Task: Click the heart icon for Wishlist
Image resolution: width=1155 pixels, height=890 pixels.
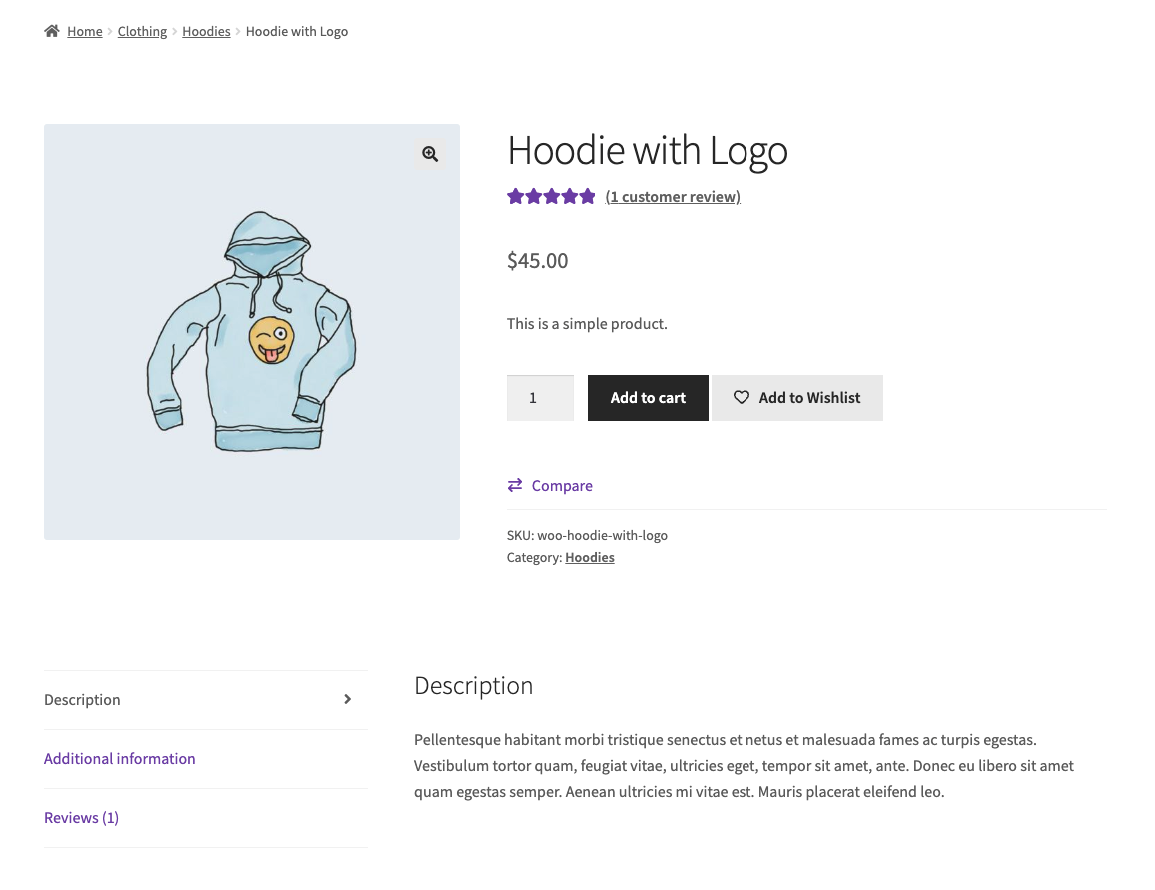Action: (741, 398)
